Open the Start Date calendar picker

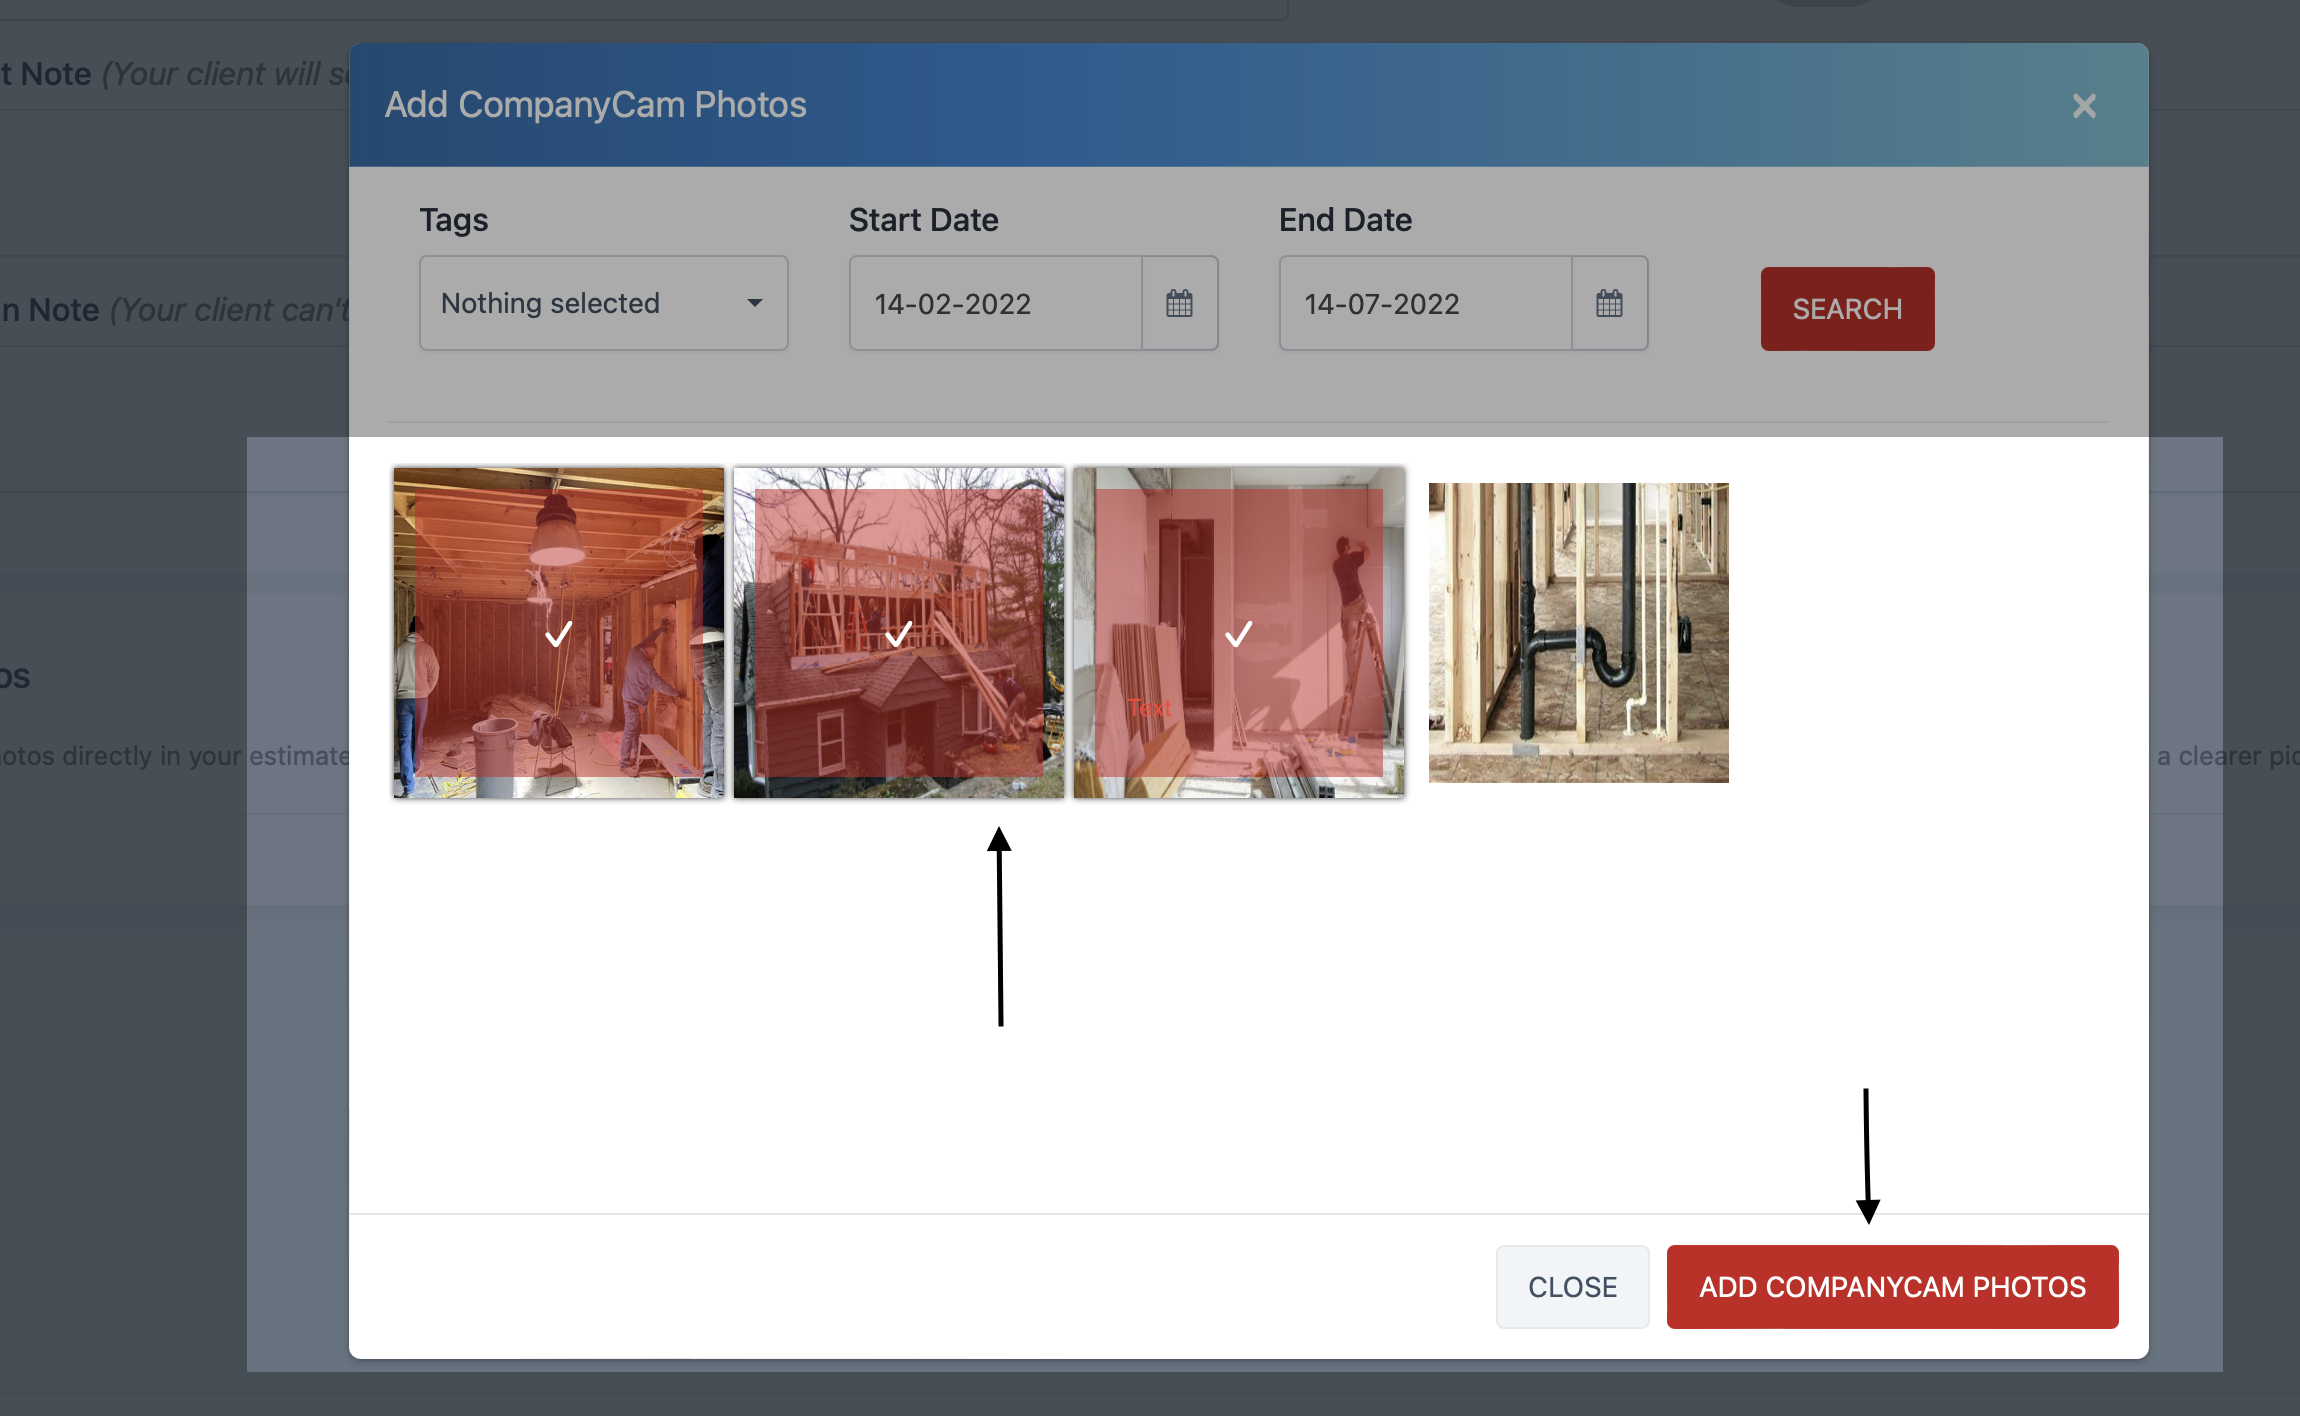[1179, 303]
